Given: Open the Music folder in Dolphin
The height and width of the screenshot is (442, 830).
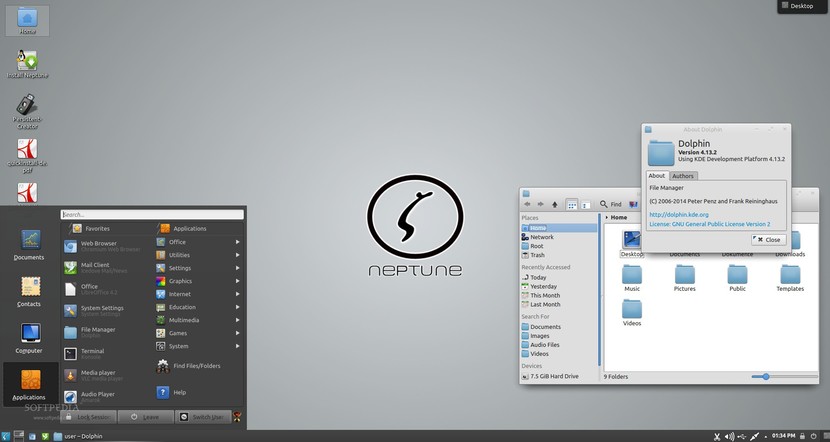Looking at the screenshot, I should 631,278.
